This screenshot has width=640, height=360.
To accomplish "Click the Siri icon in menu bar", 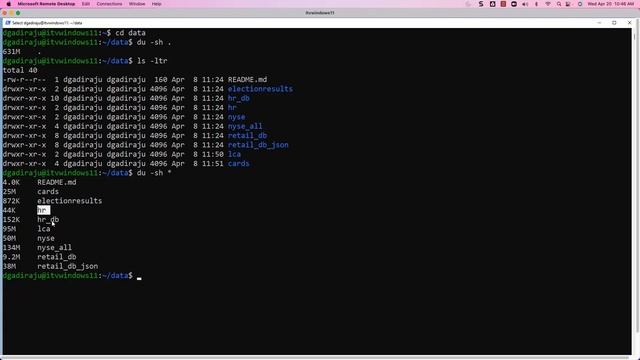I will pos(580,4).
